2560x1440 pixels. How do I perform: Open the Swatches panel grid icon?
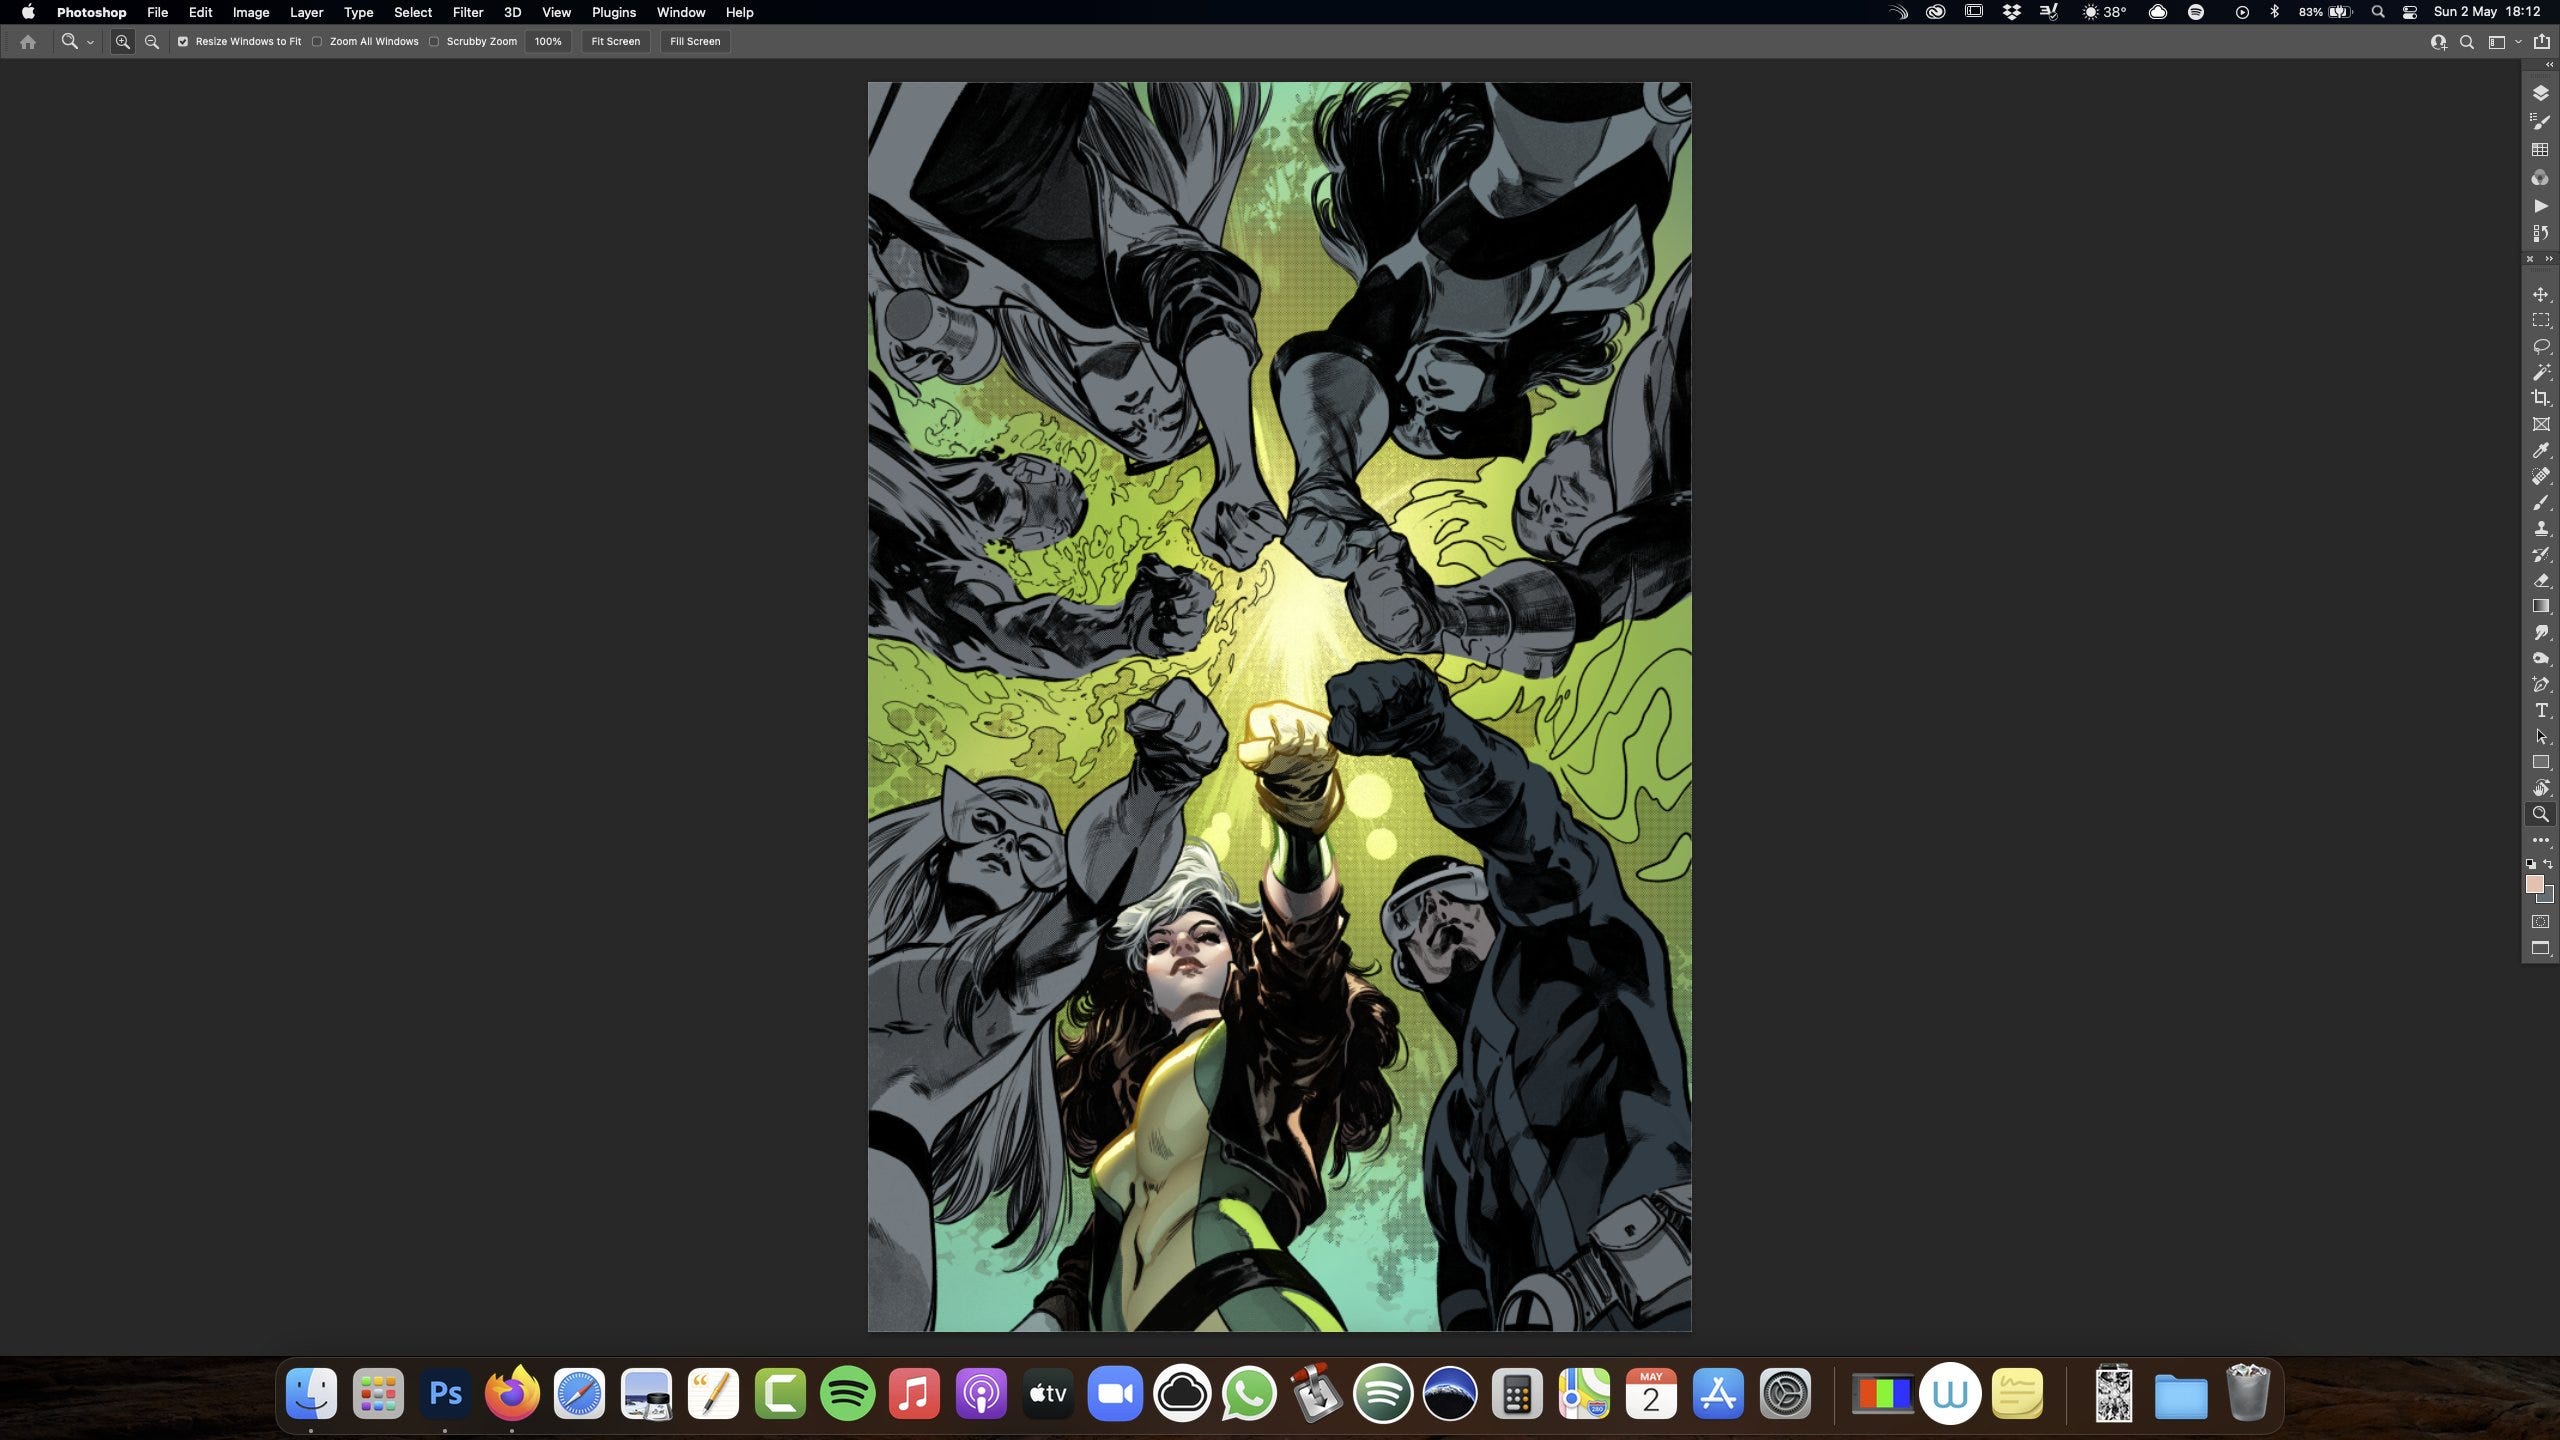[x=2540, y=149]
